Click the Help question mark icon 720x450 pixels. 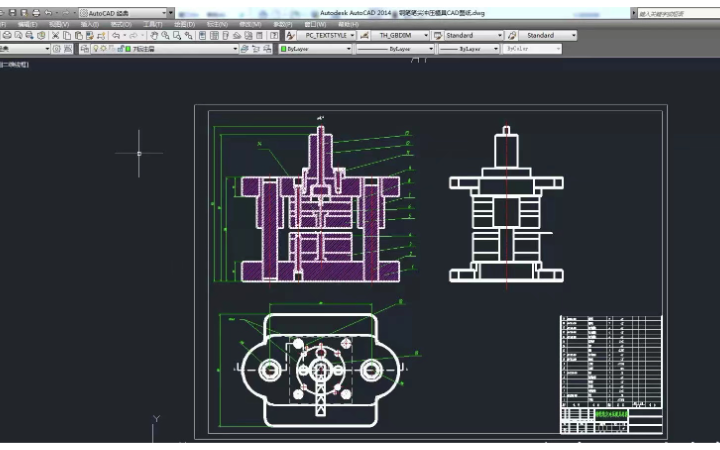click(x=274, y=35)
